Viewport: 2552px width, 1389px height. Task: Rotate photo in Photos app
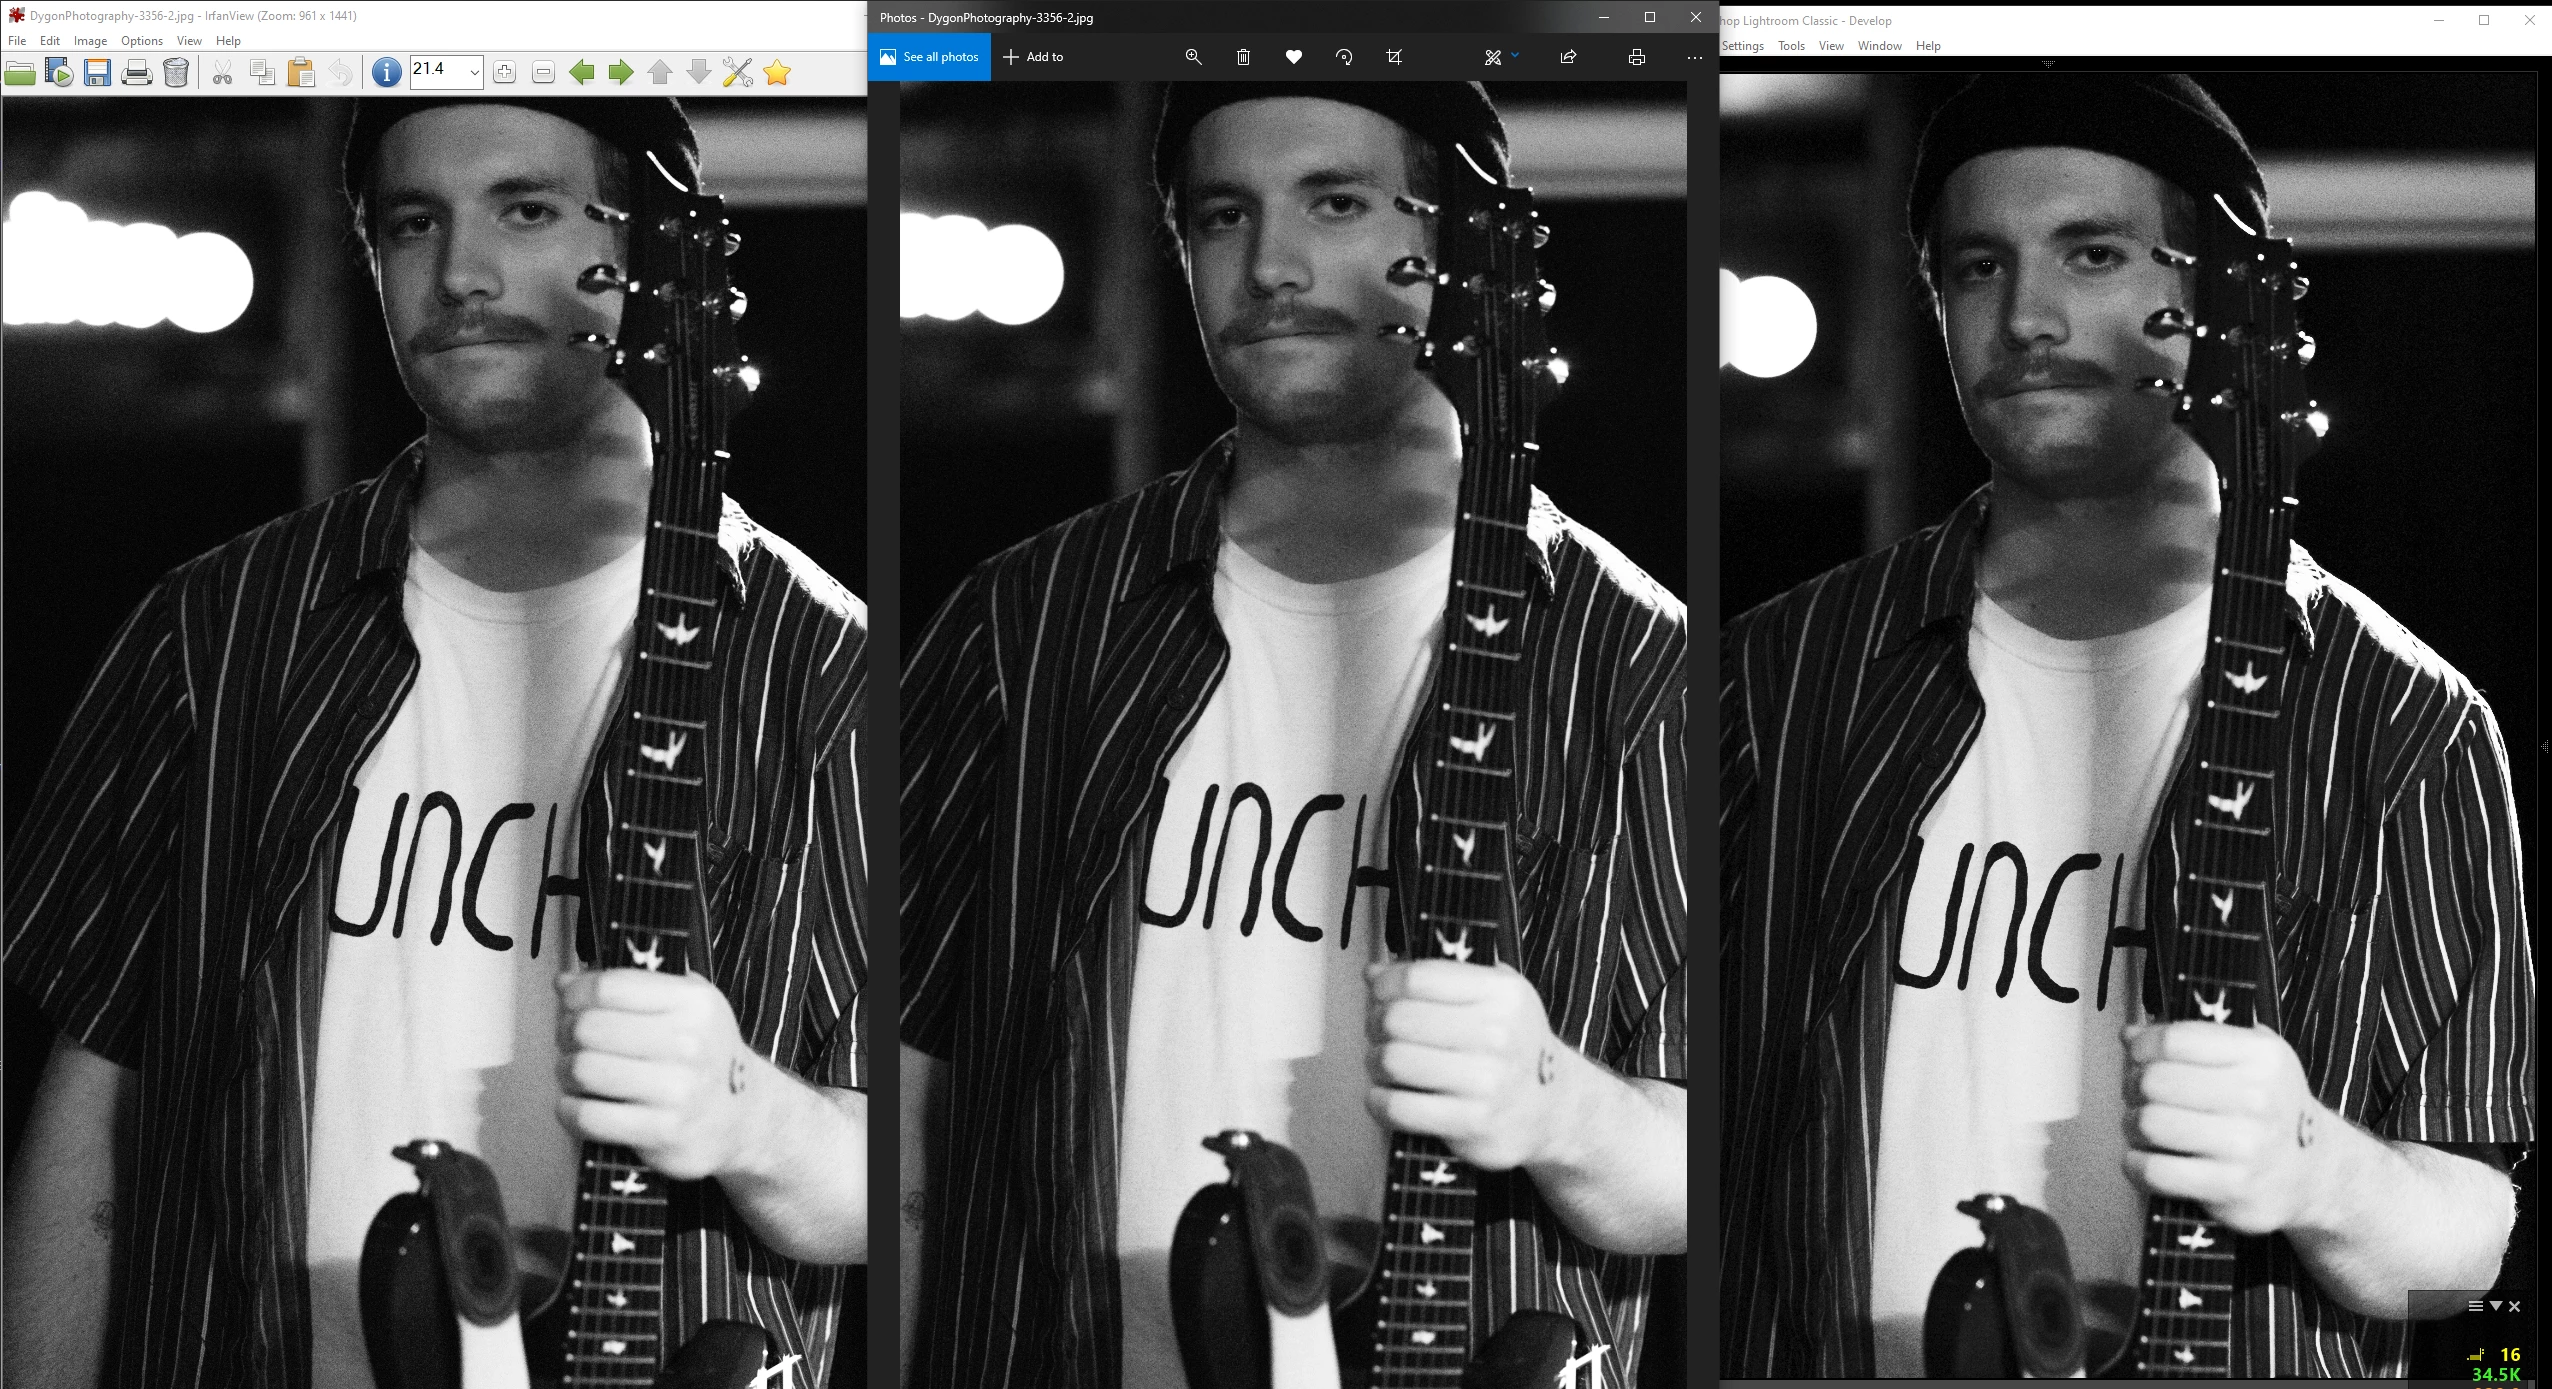click(x=1344, y=57)
